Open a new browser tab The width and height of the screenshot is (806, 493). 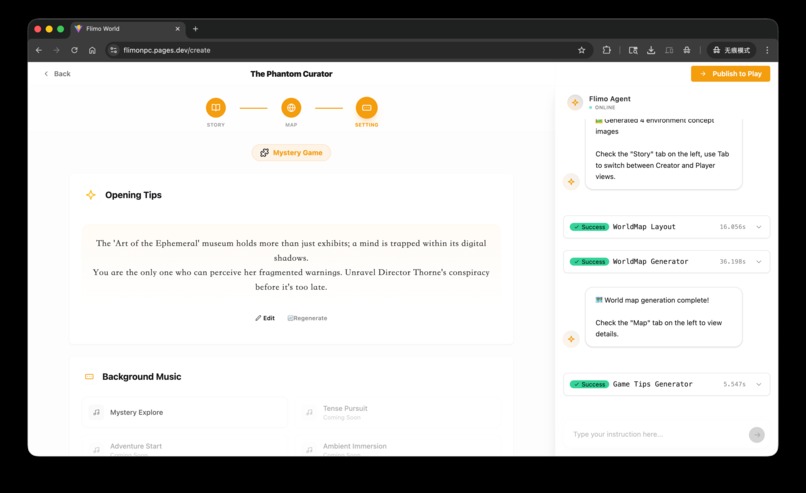click(195, 29)
